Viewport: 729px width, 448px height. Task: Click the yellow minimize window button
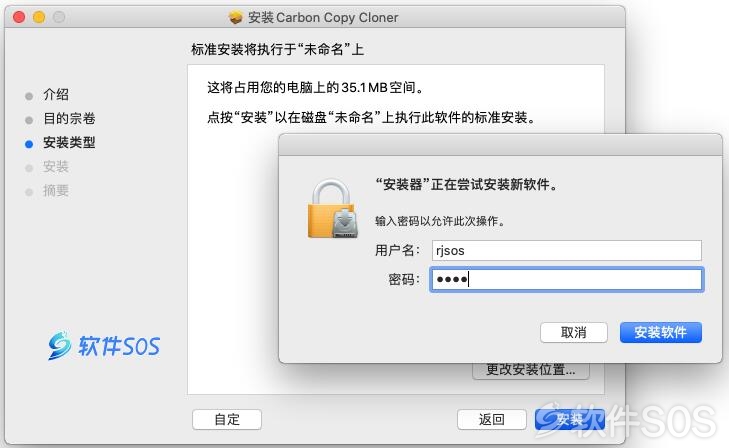[39, 17]
